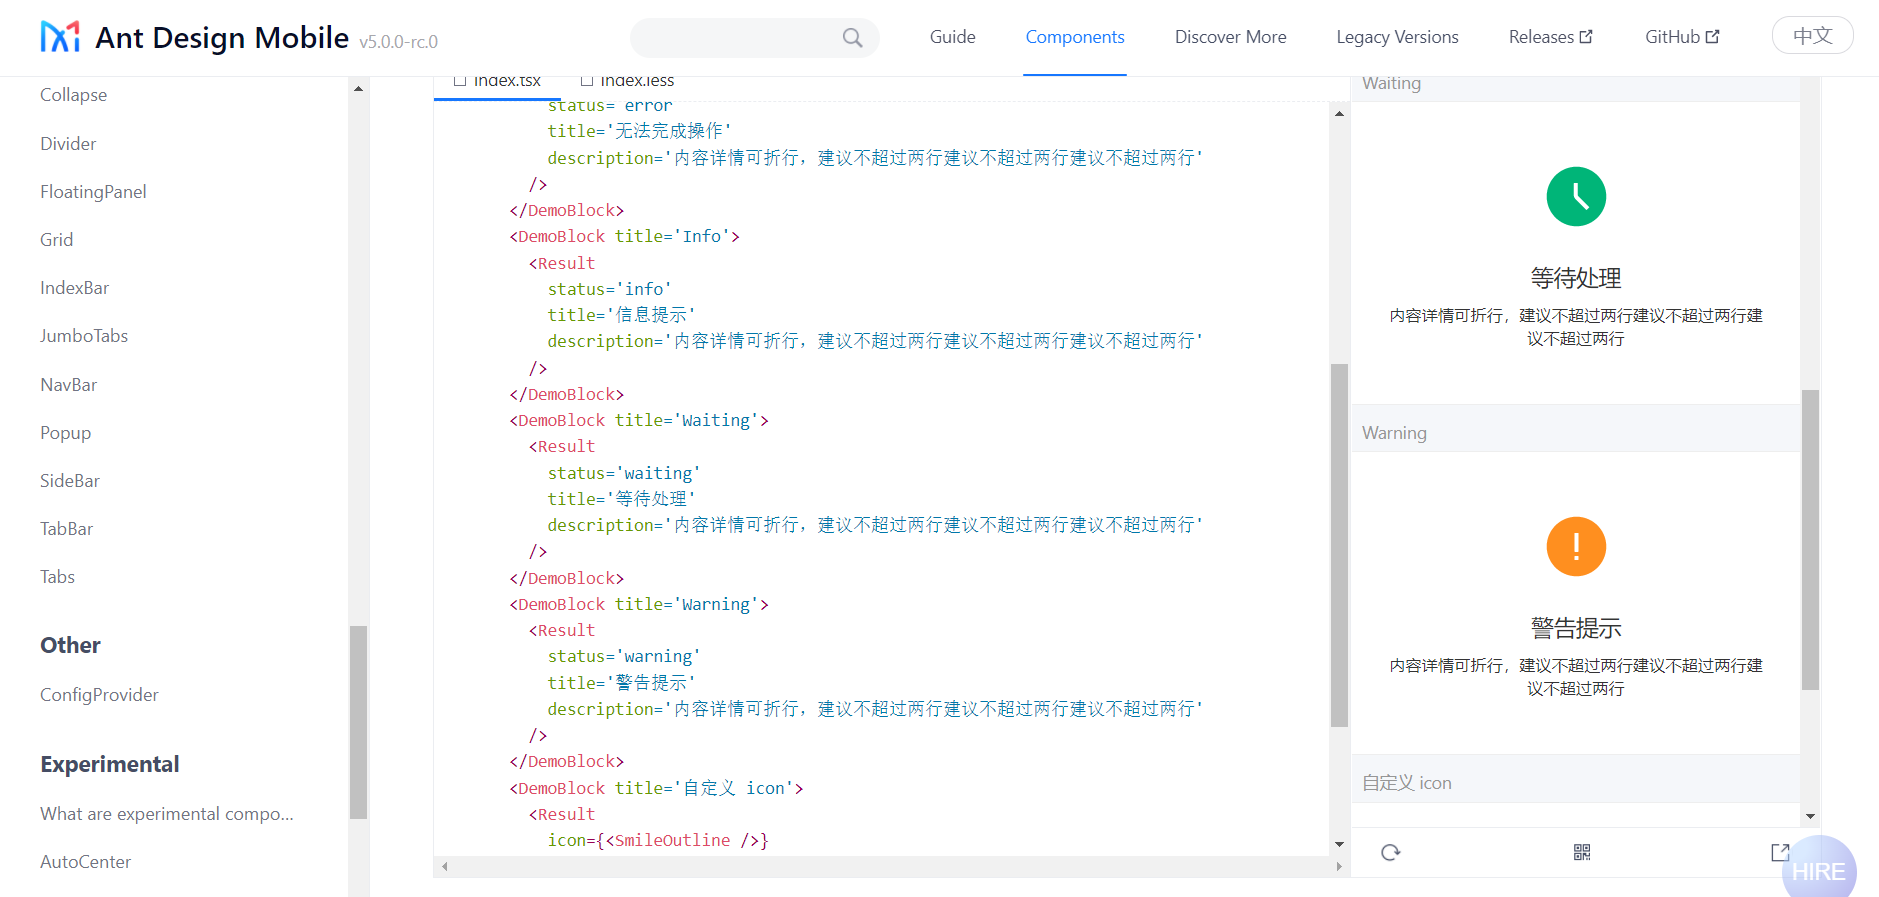This screenshot has width=1879, height=897.
Task: Open the Divider component page
Action: click(x=68, y=144)
